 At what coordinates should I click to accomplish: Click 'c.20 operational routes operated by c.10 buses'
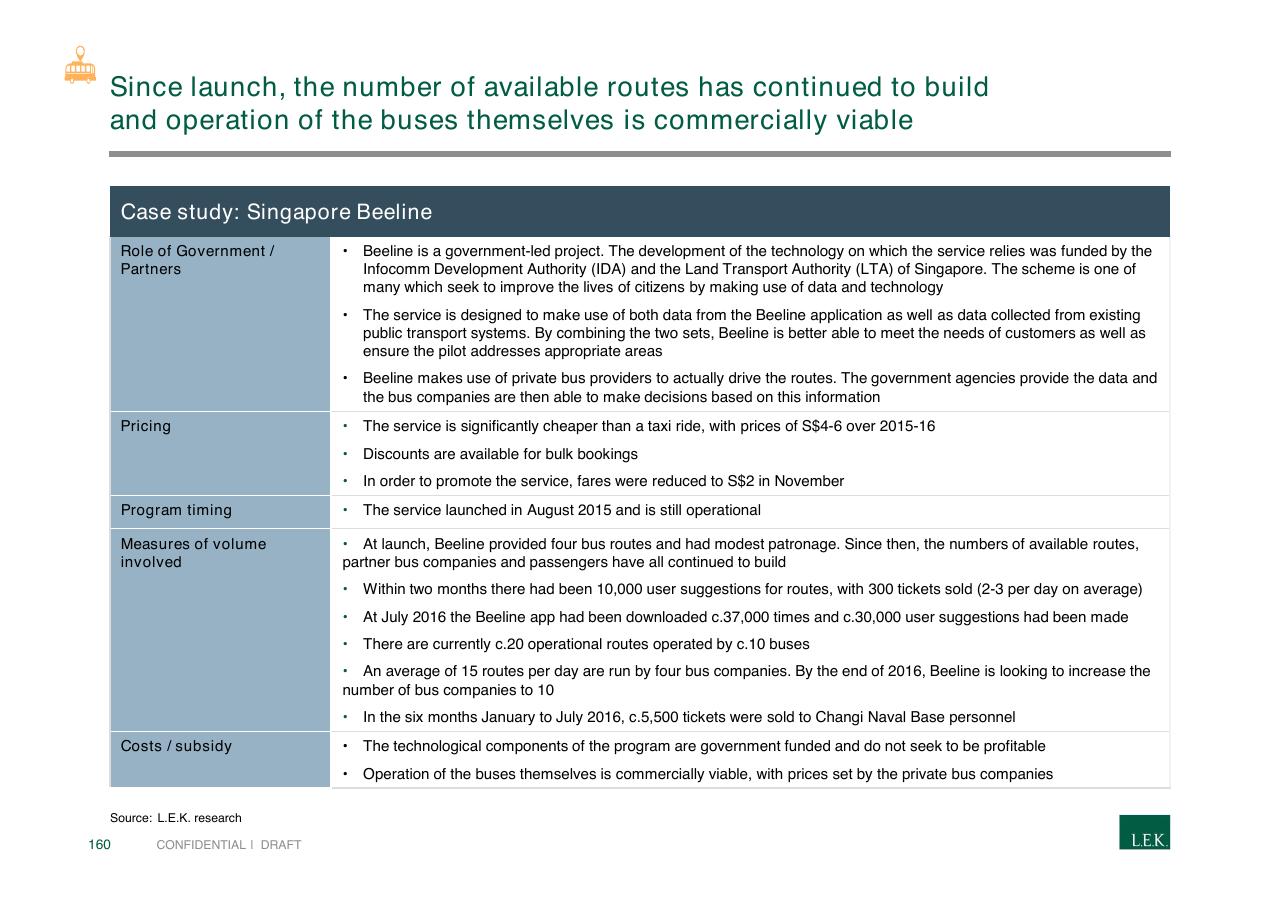point(586,644)
